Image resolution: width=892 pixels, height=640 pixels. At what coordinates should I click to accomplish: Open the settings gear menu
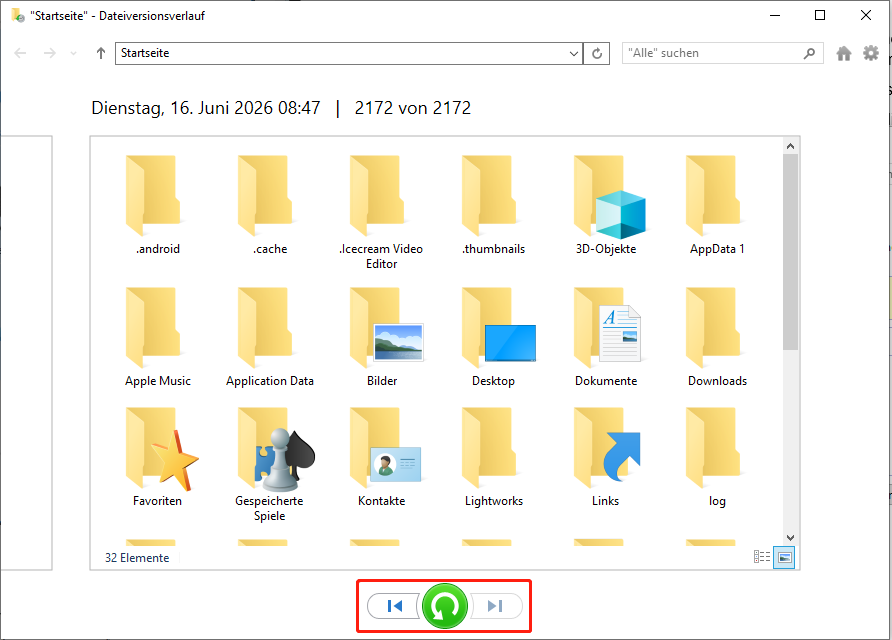(x=871, y=53)
